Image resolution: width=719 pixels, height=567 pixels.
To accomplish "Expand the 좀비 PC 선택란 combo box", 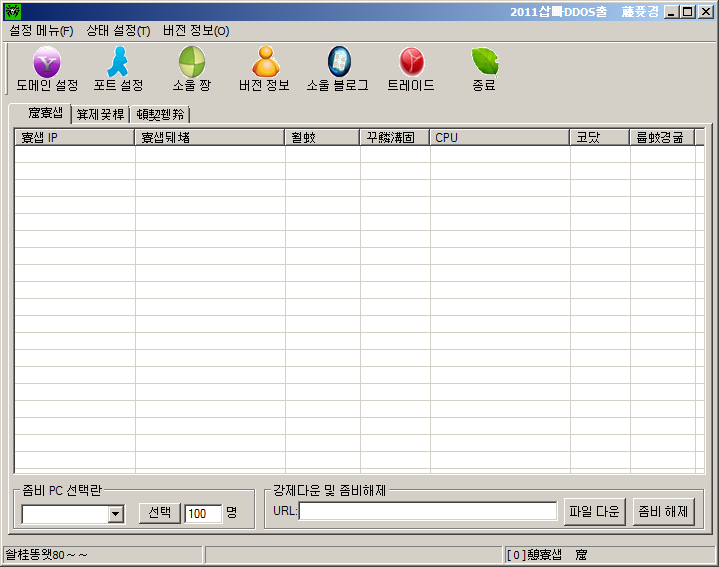I will click(115, 514).
